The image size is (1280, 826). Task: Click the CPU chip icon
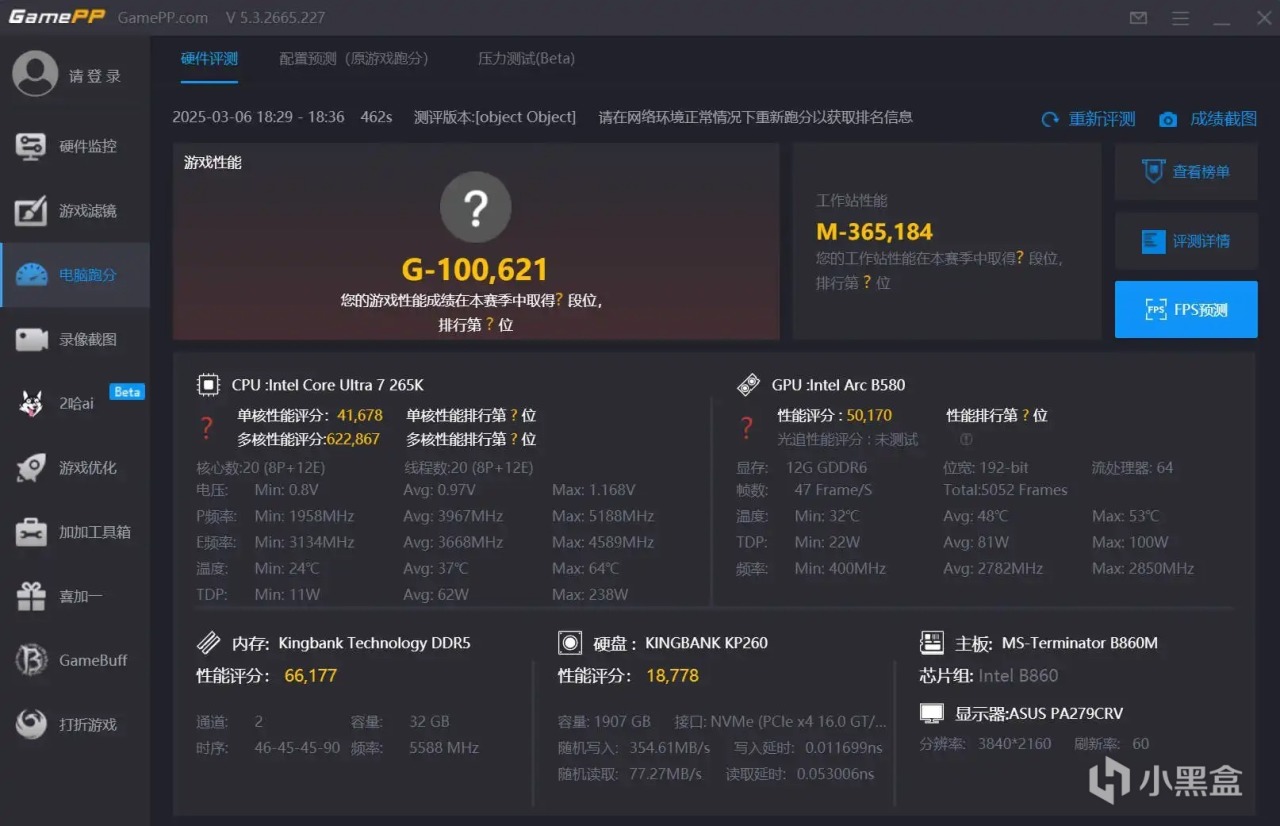tap(208, 385)
